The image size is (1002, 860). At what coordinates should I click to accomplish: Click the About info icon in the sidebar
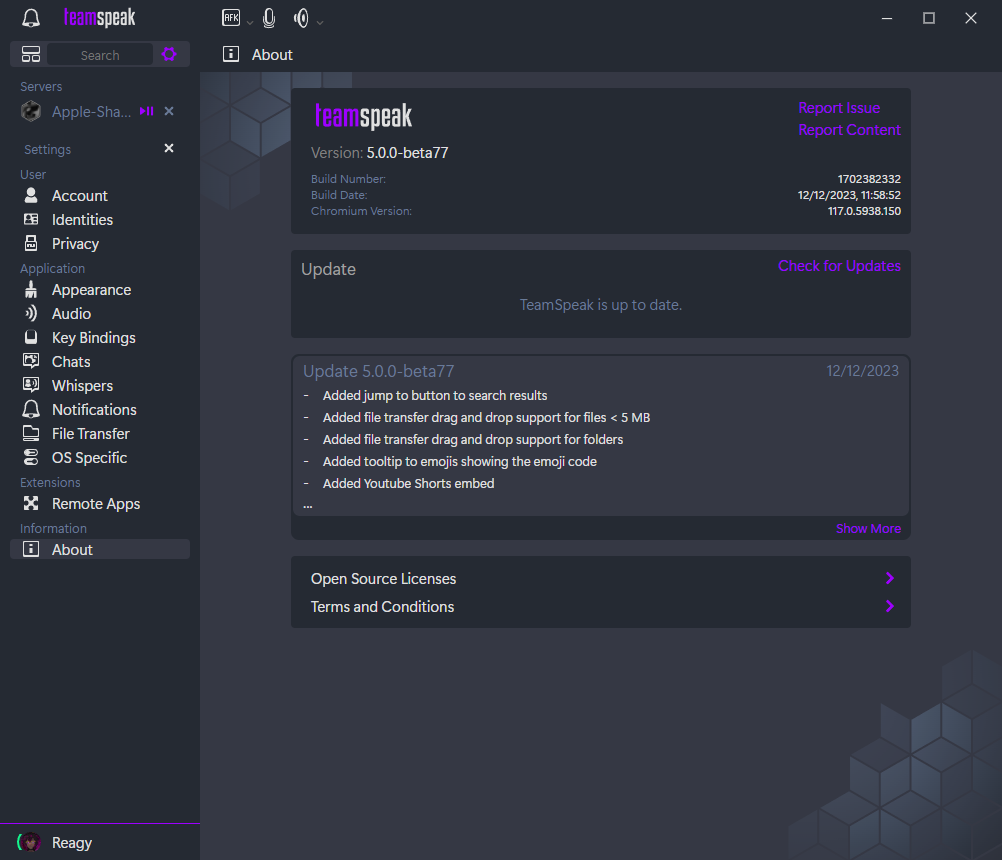pyautogui.click(x=31, y=549)
